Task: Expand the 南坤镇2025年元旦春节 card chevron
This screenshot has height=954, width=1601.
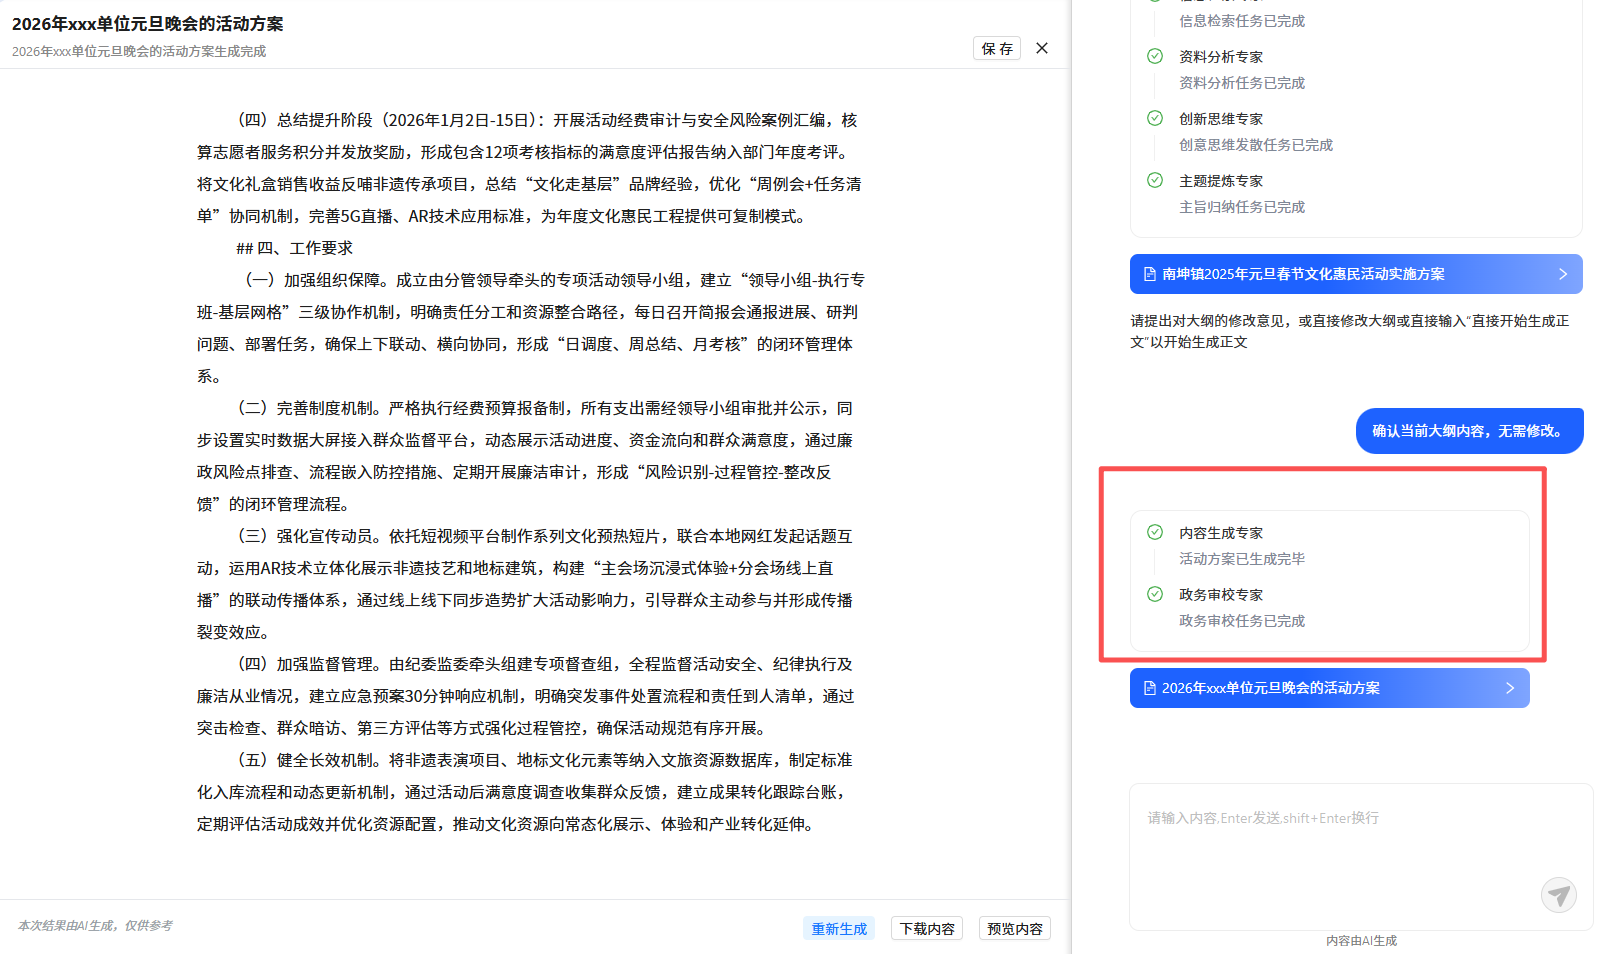Action: [x=1563, y=274]
